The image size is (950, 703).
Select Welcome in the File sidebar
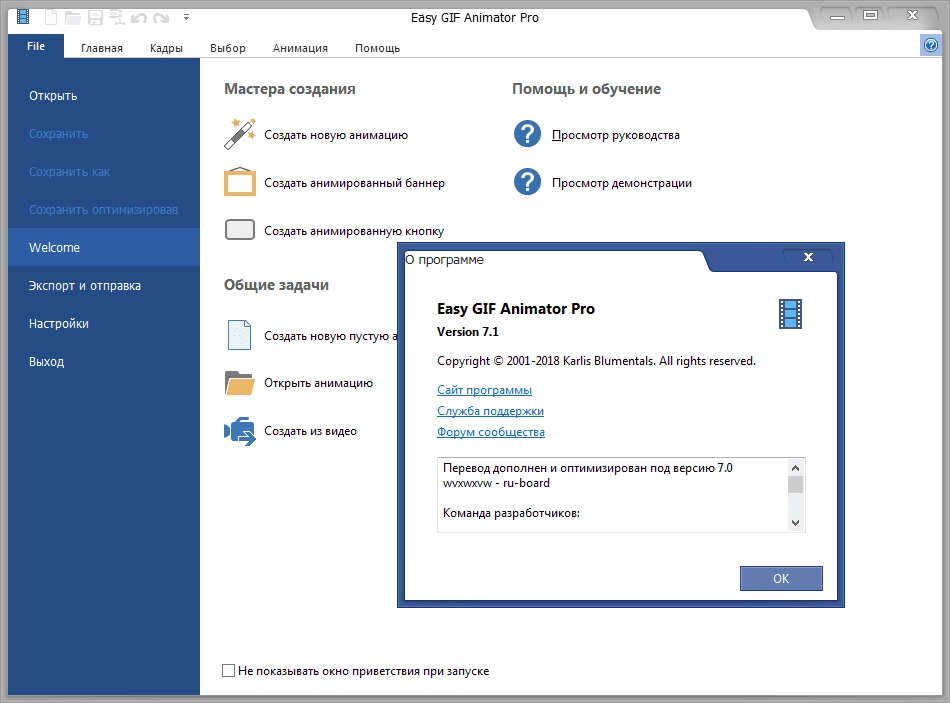pyautogui.click(x=104, y=247)
